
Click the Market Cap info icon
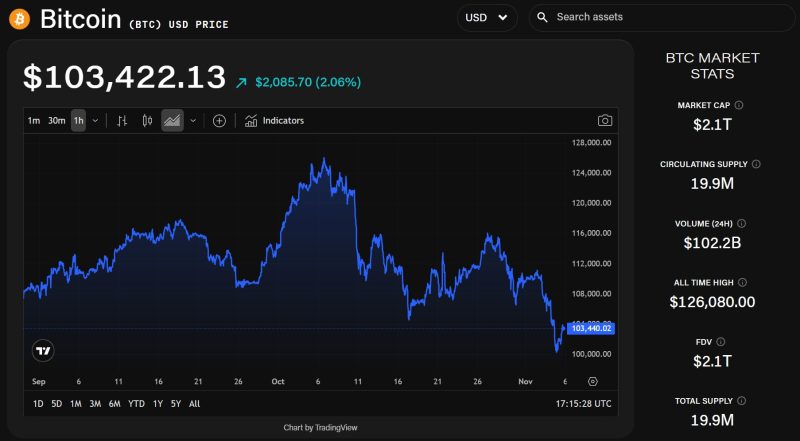pyautogui.click(x=739, y=105)
